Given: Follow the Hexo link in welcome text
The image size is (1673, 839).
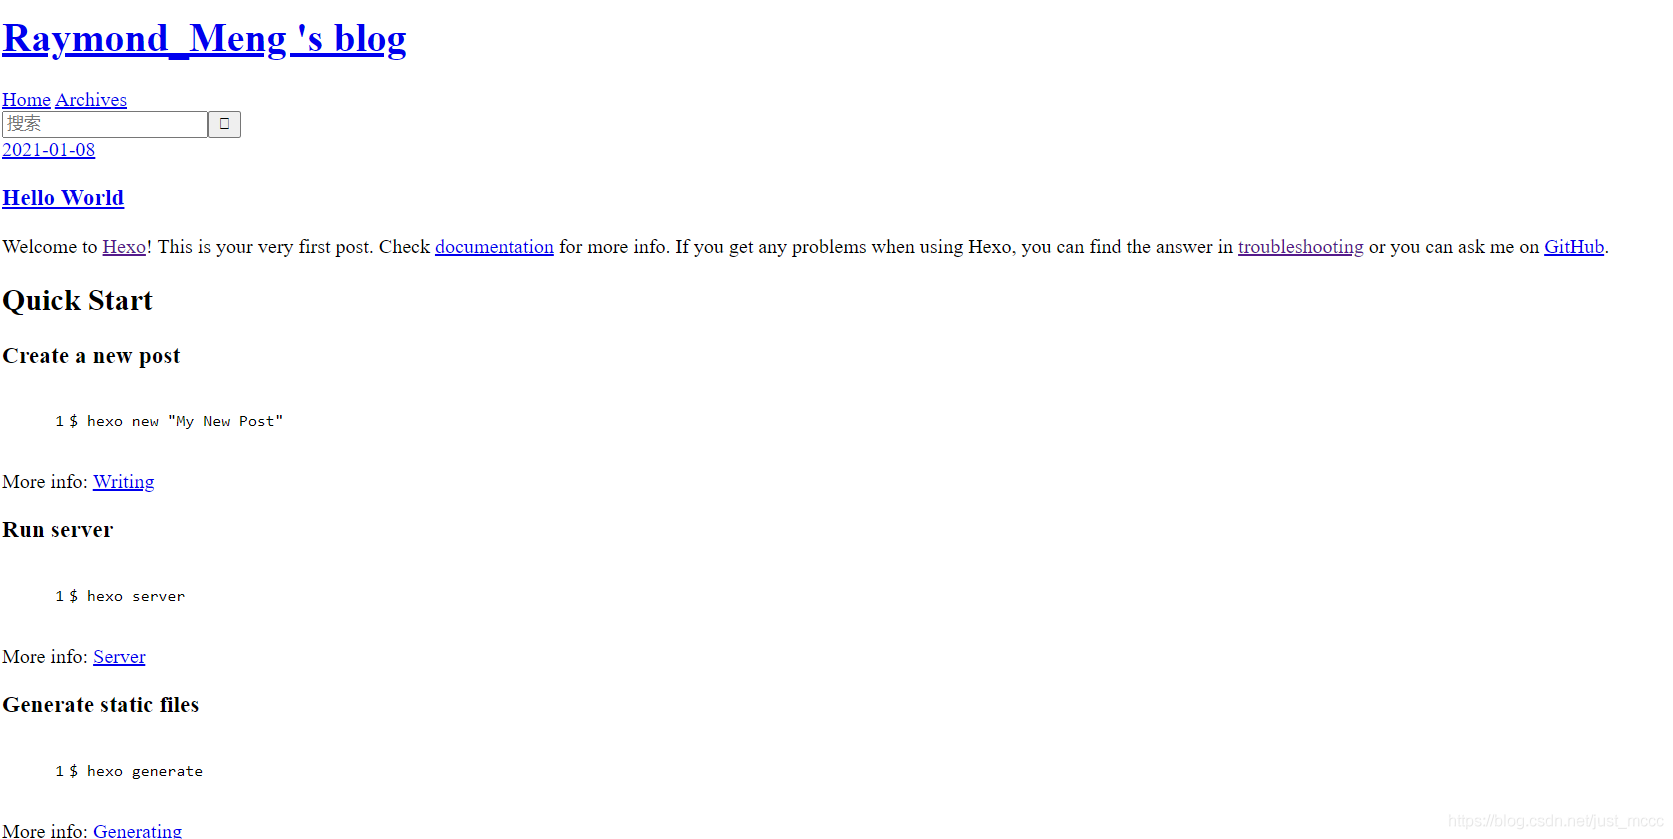Looking at the screenshot, I should coord(124,247).
